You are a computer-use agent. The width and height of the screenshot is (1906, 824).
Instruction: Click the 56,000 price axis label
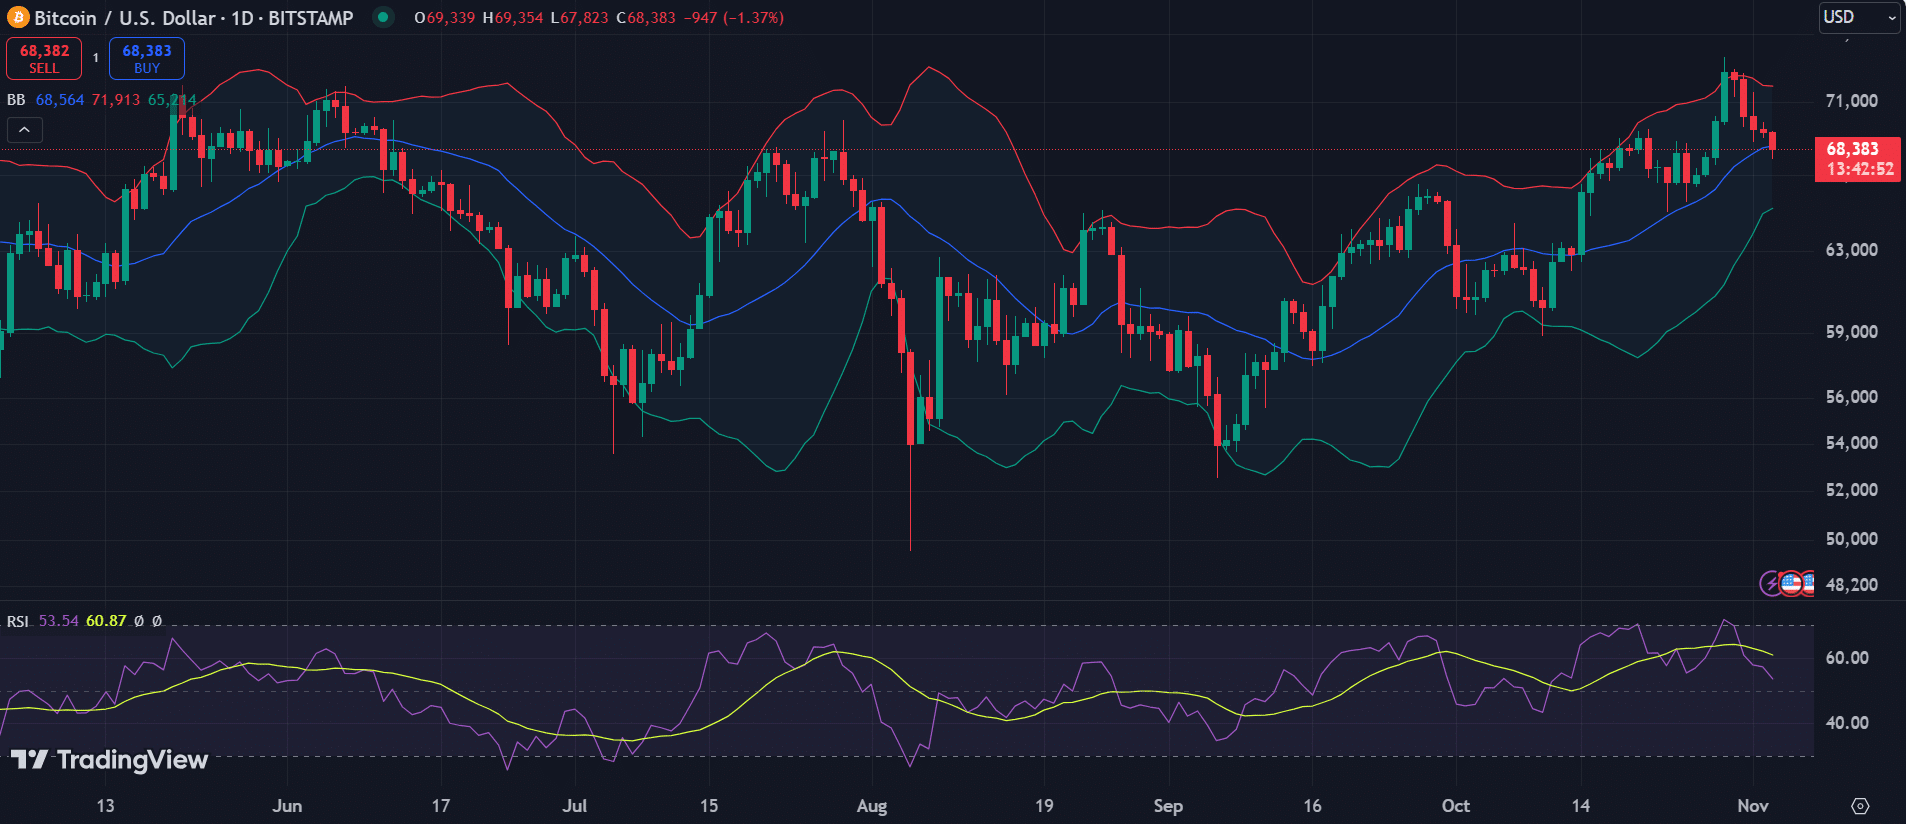pos(1852,397)
